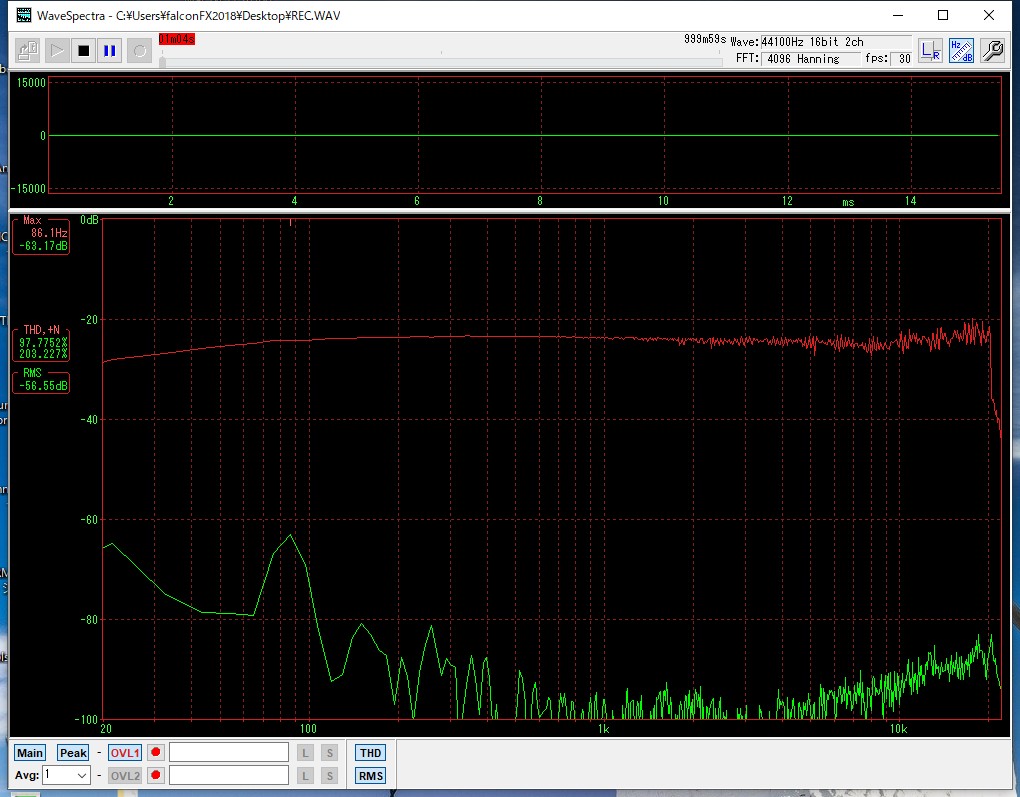
Task: Click the red record dot beside OVL1
Action: point(156,753)
